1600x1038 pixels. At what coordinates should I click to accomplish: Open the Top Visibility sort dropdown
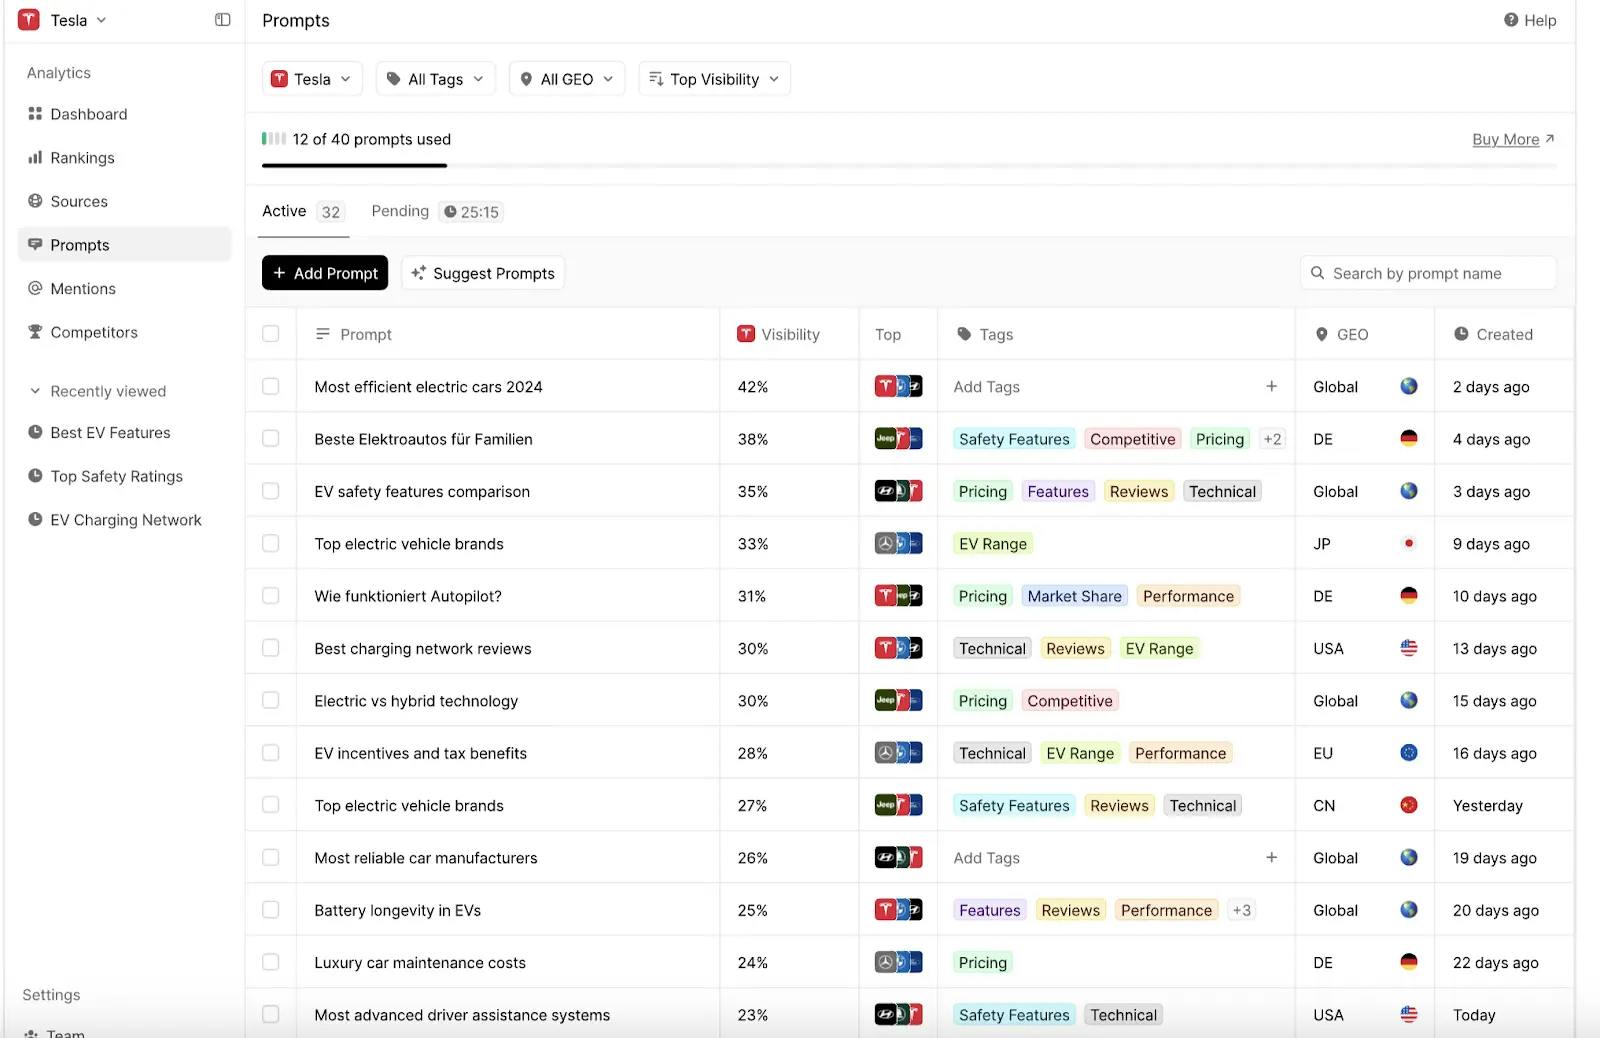[x=713, y=78]
